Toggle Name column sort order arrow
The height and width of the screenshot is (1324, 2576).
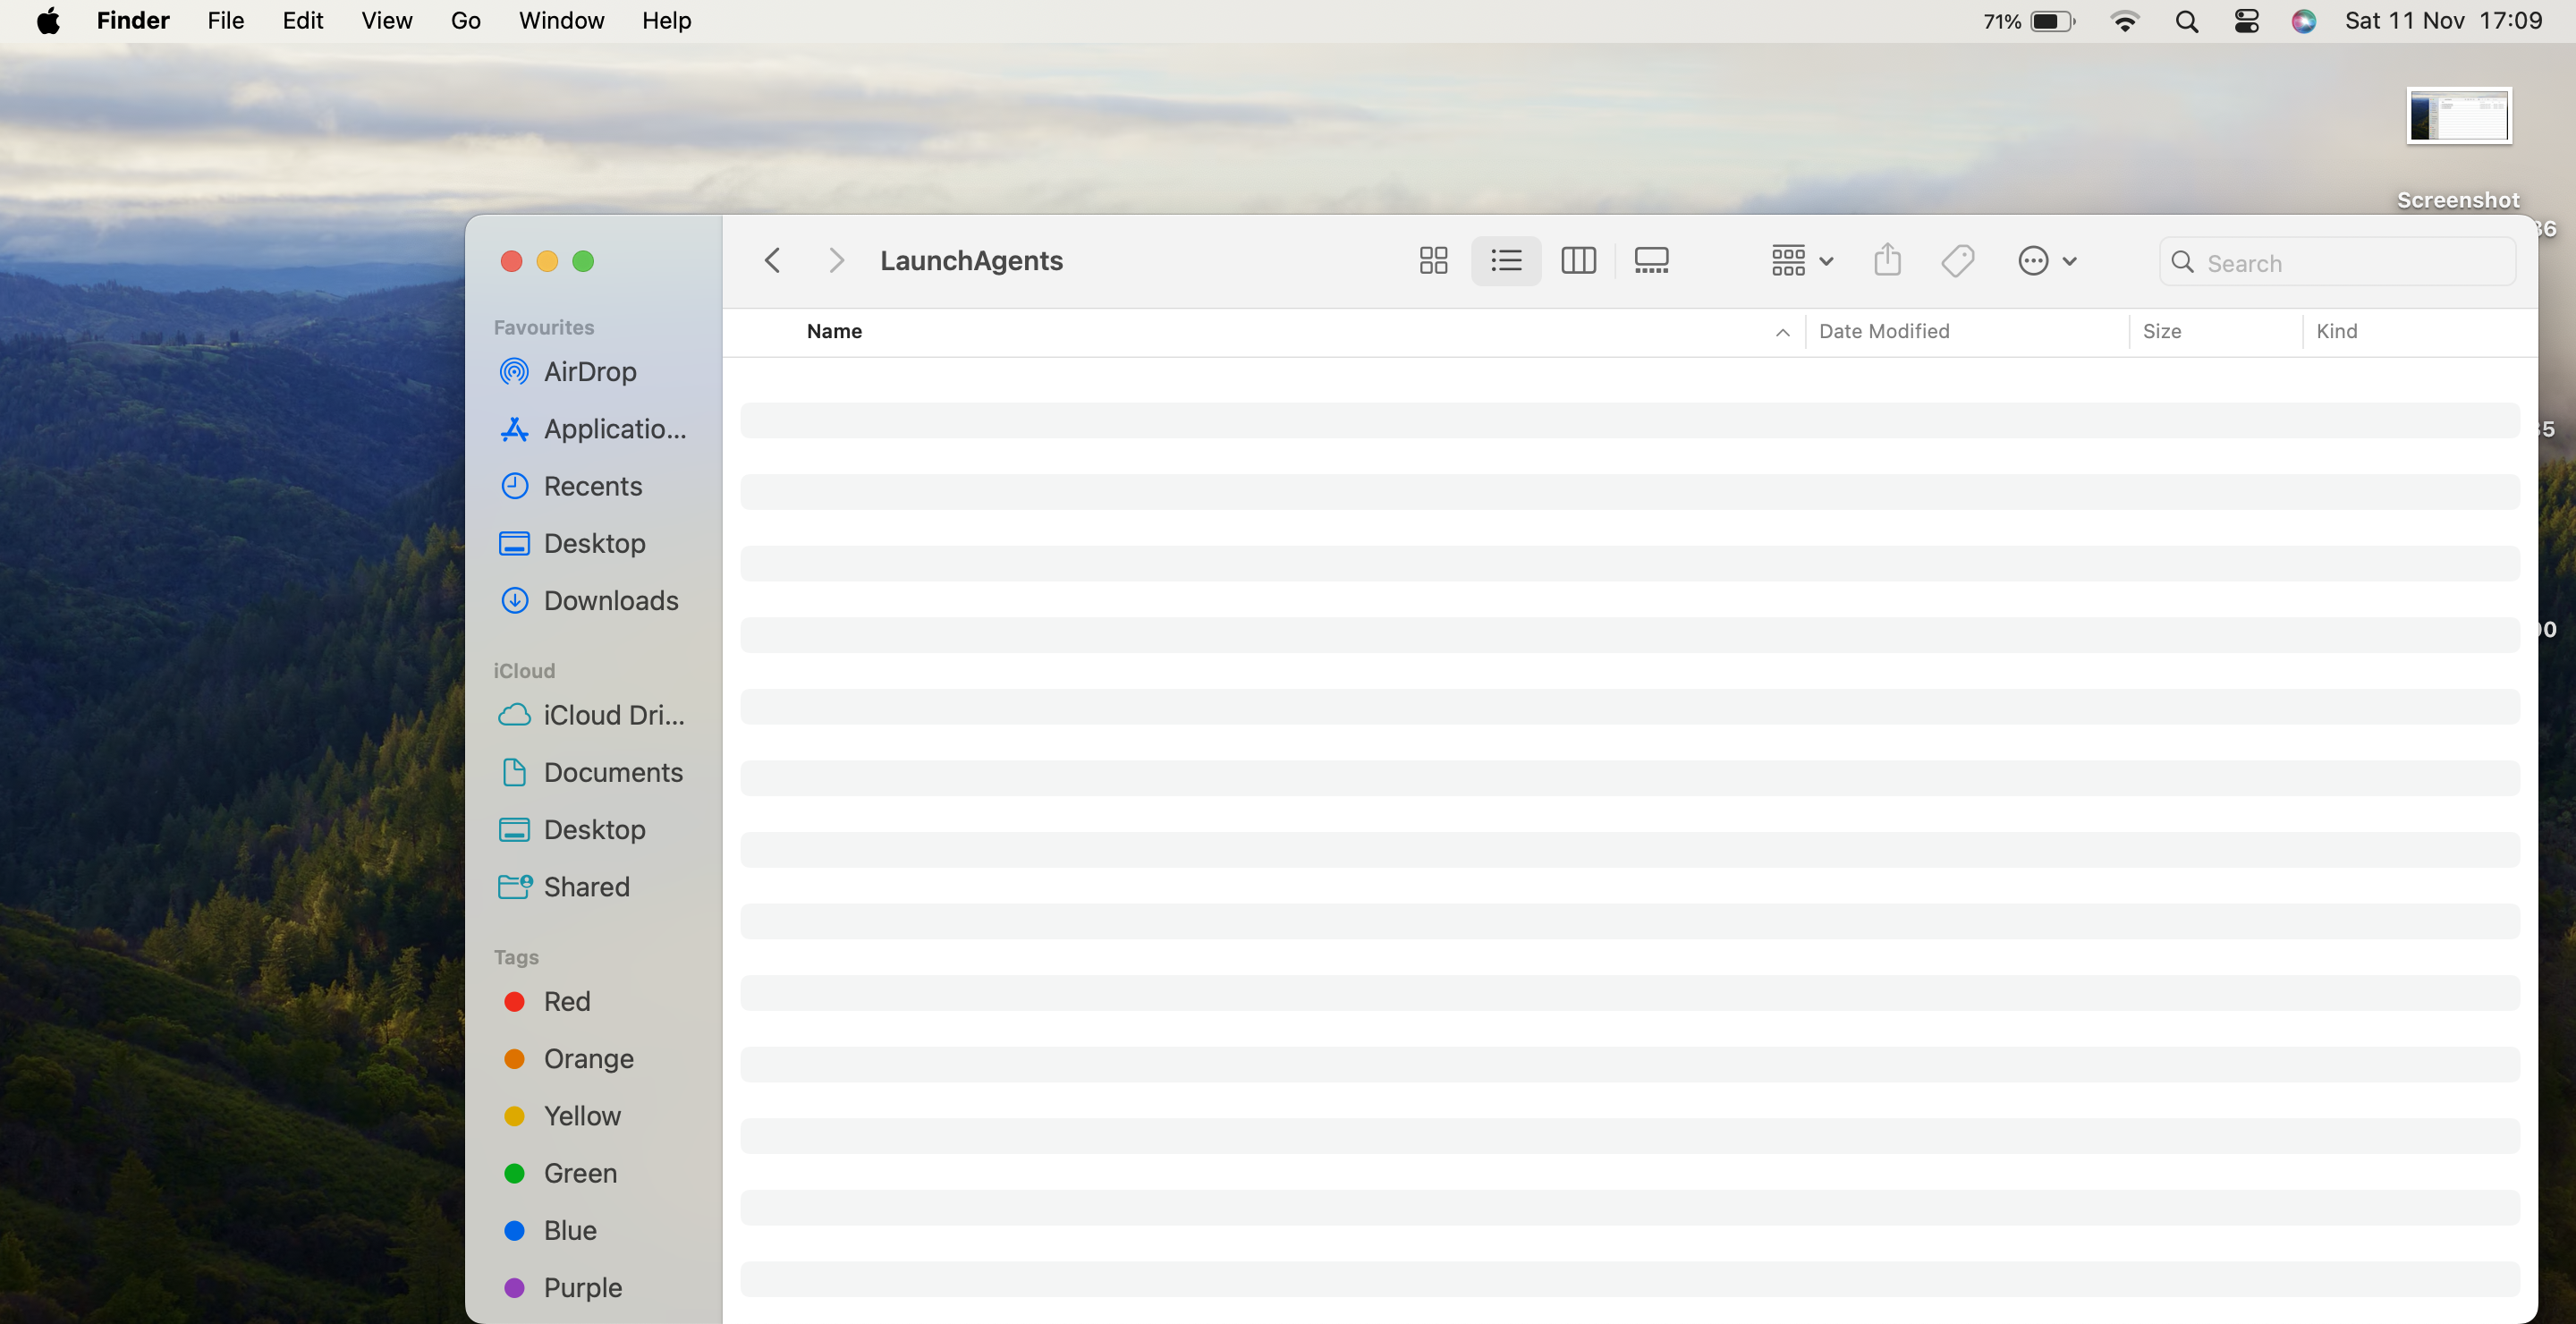click(1782, 332)
